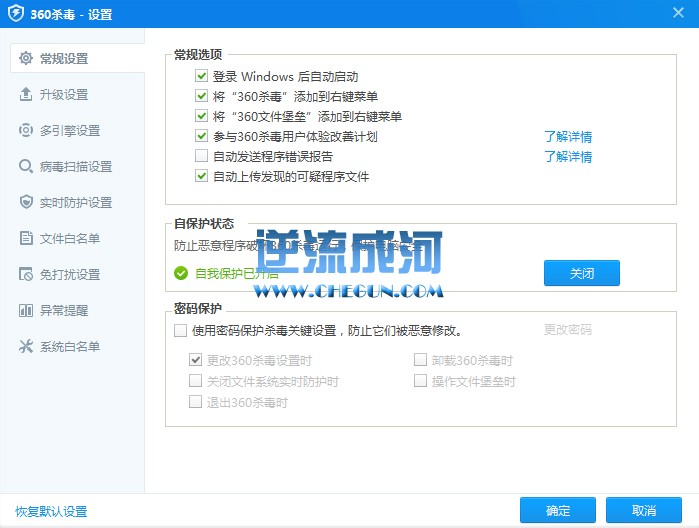The width and height of the screenshot is (699, 528).
Task: Toggle 将"360文件堡垒"添加到右键菜单 checkbox
Action: click(x=201, y=116)
